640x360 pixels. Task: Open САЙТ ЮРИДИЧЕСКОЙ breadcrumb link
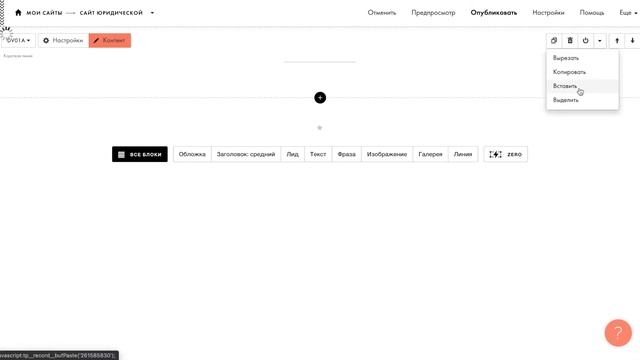coord(111,13)
